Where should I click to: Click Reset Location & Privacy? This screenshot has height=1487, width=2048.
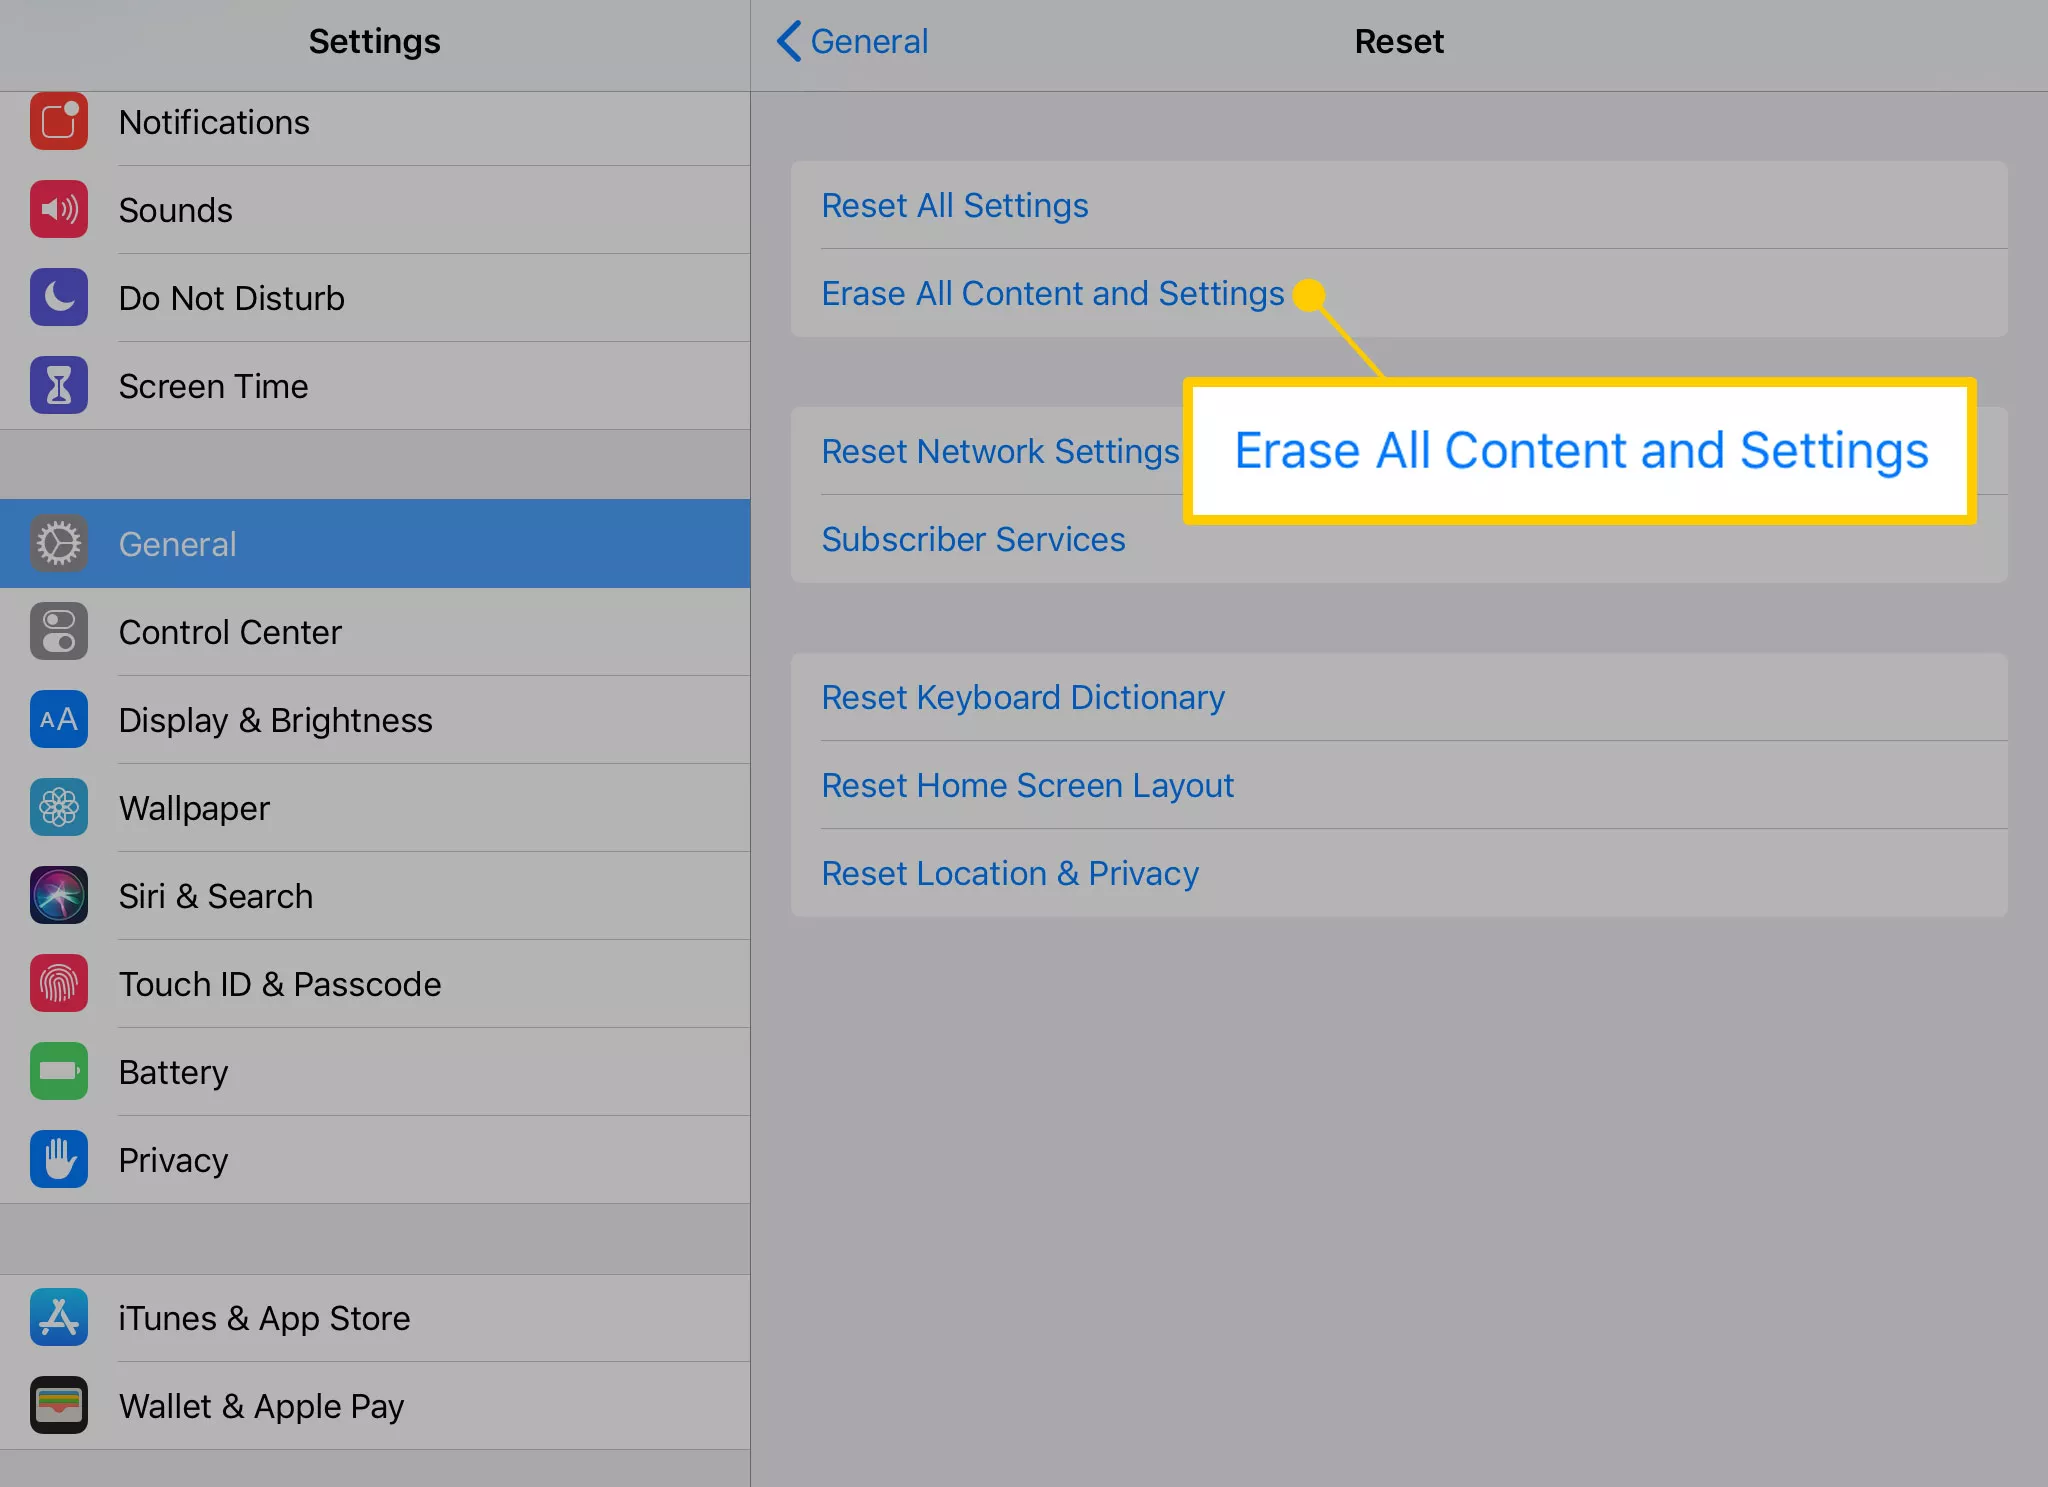pyautogui.click(x=1010, y=872)
